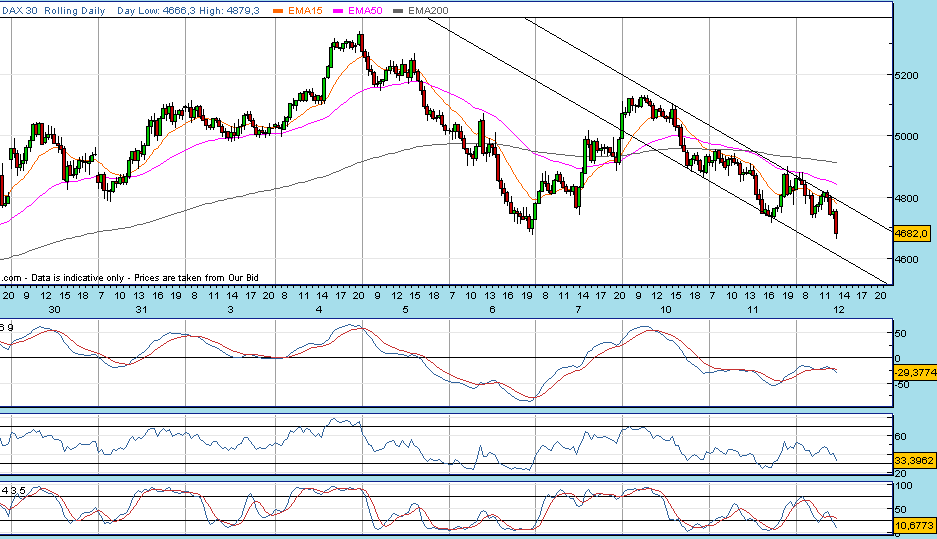Click the yellow MACD value tag -29,3774

click(x=915, y=372)
